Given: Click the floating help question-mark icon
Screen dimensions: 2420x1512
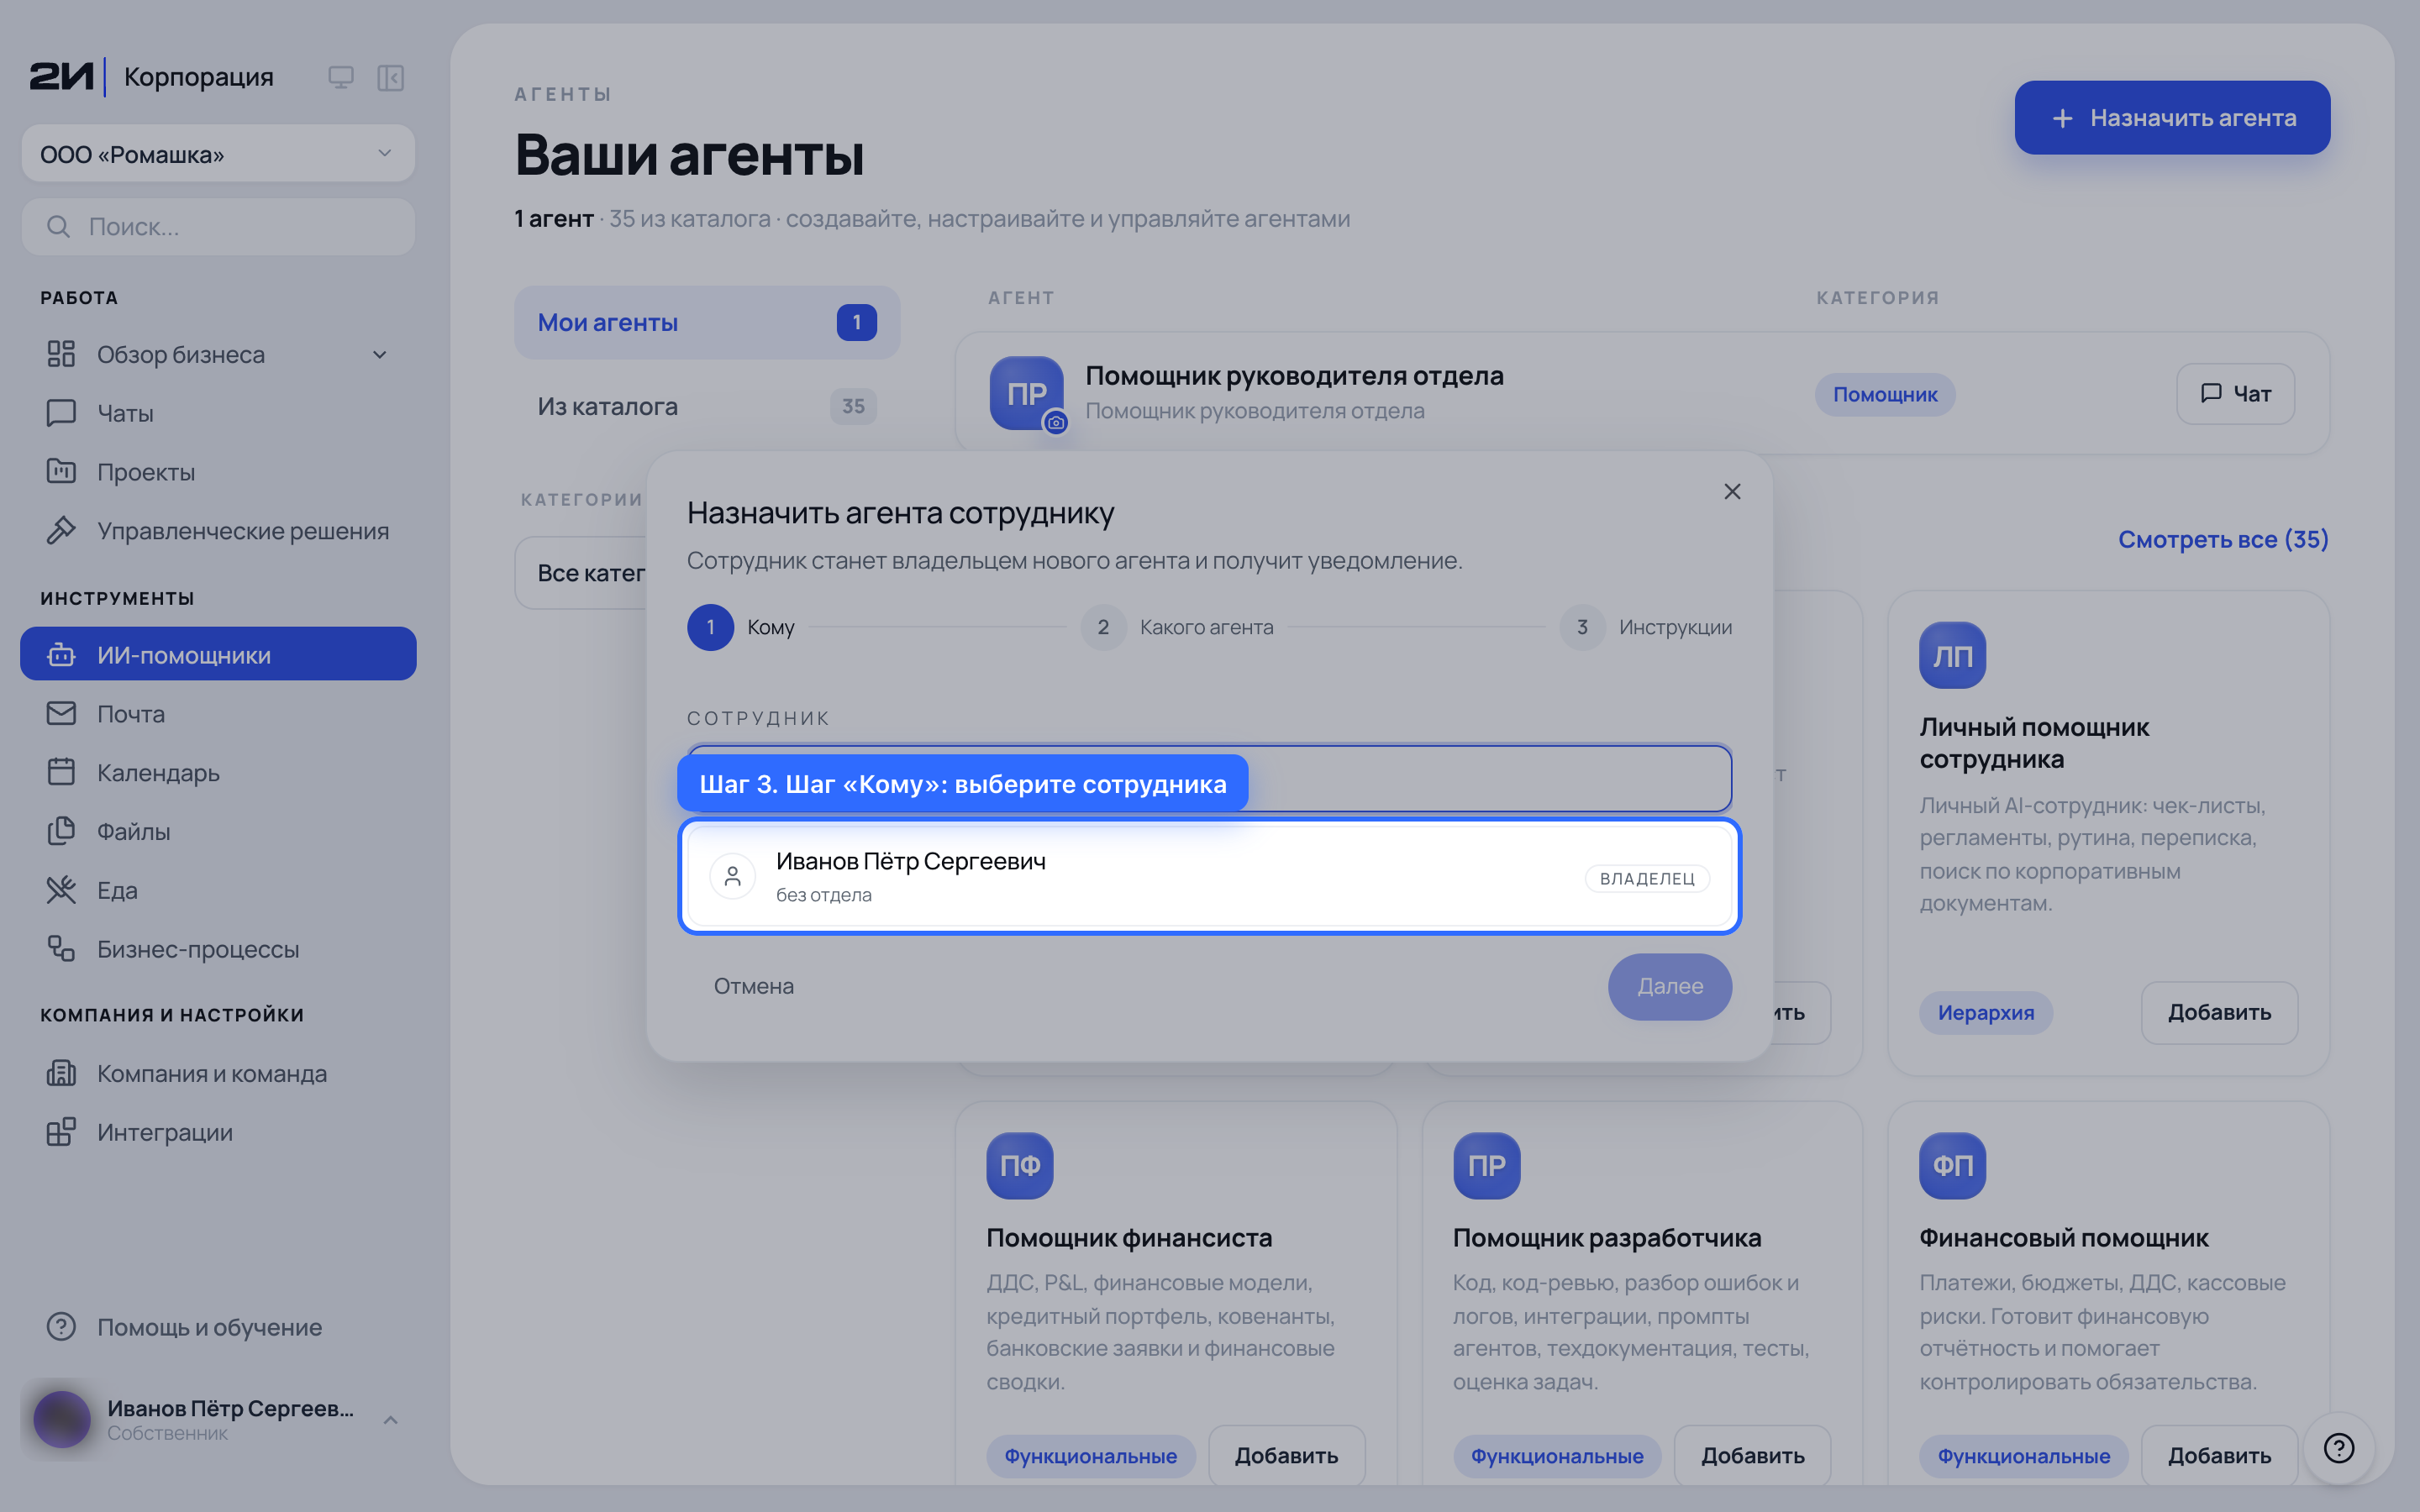Looking at the screenshot, I should 2338,1448.
